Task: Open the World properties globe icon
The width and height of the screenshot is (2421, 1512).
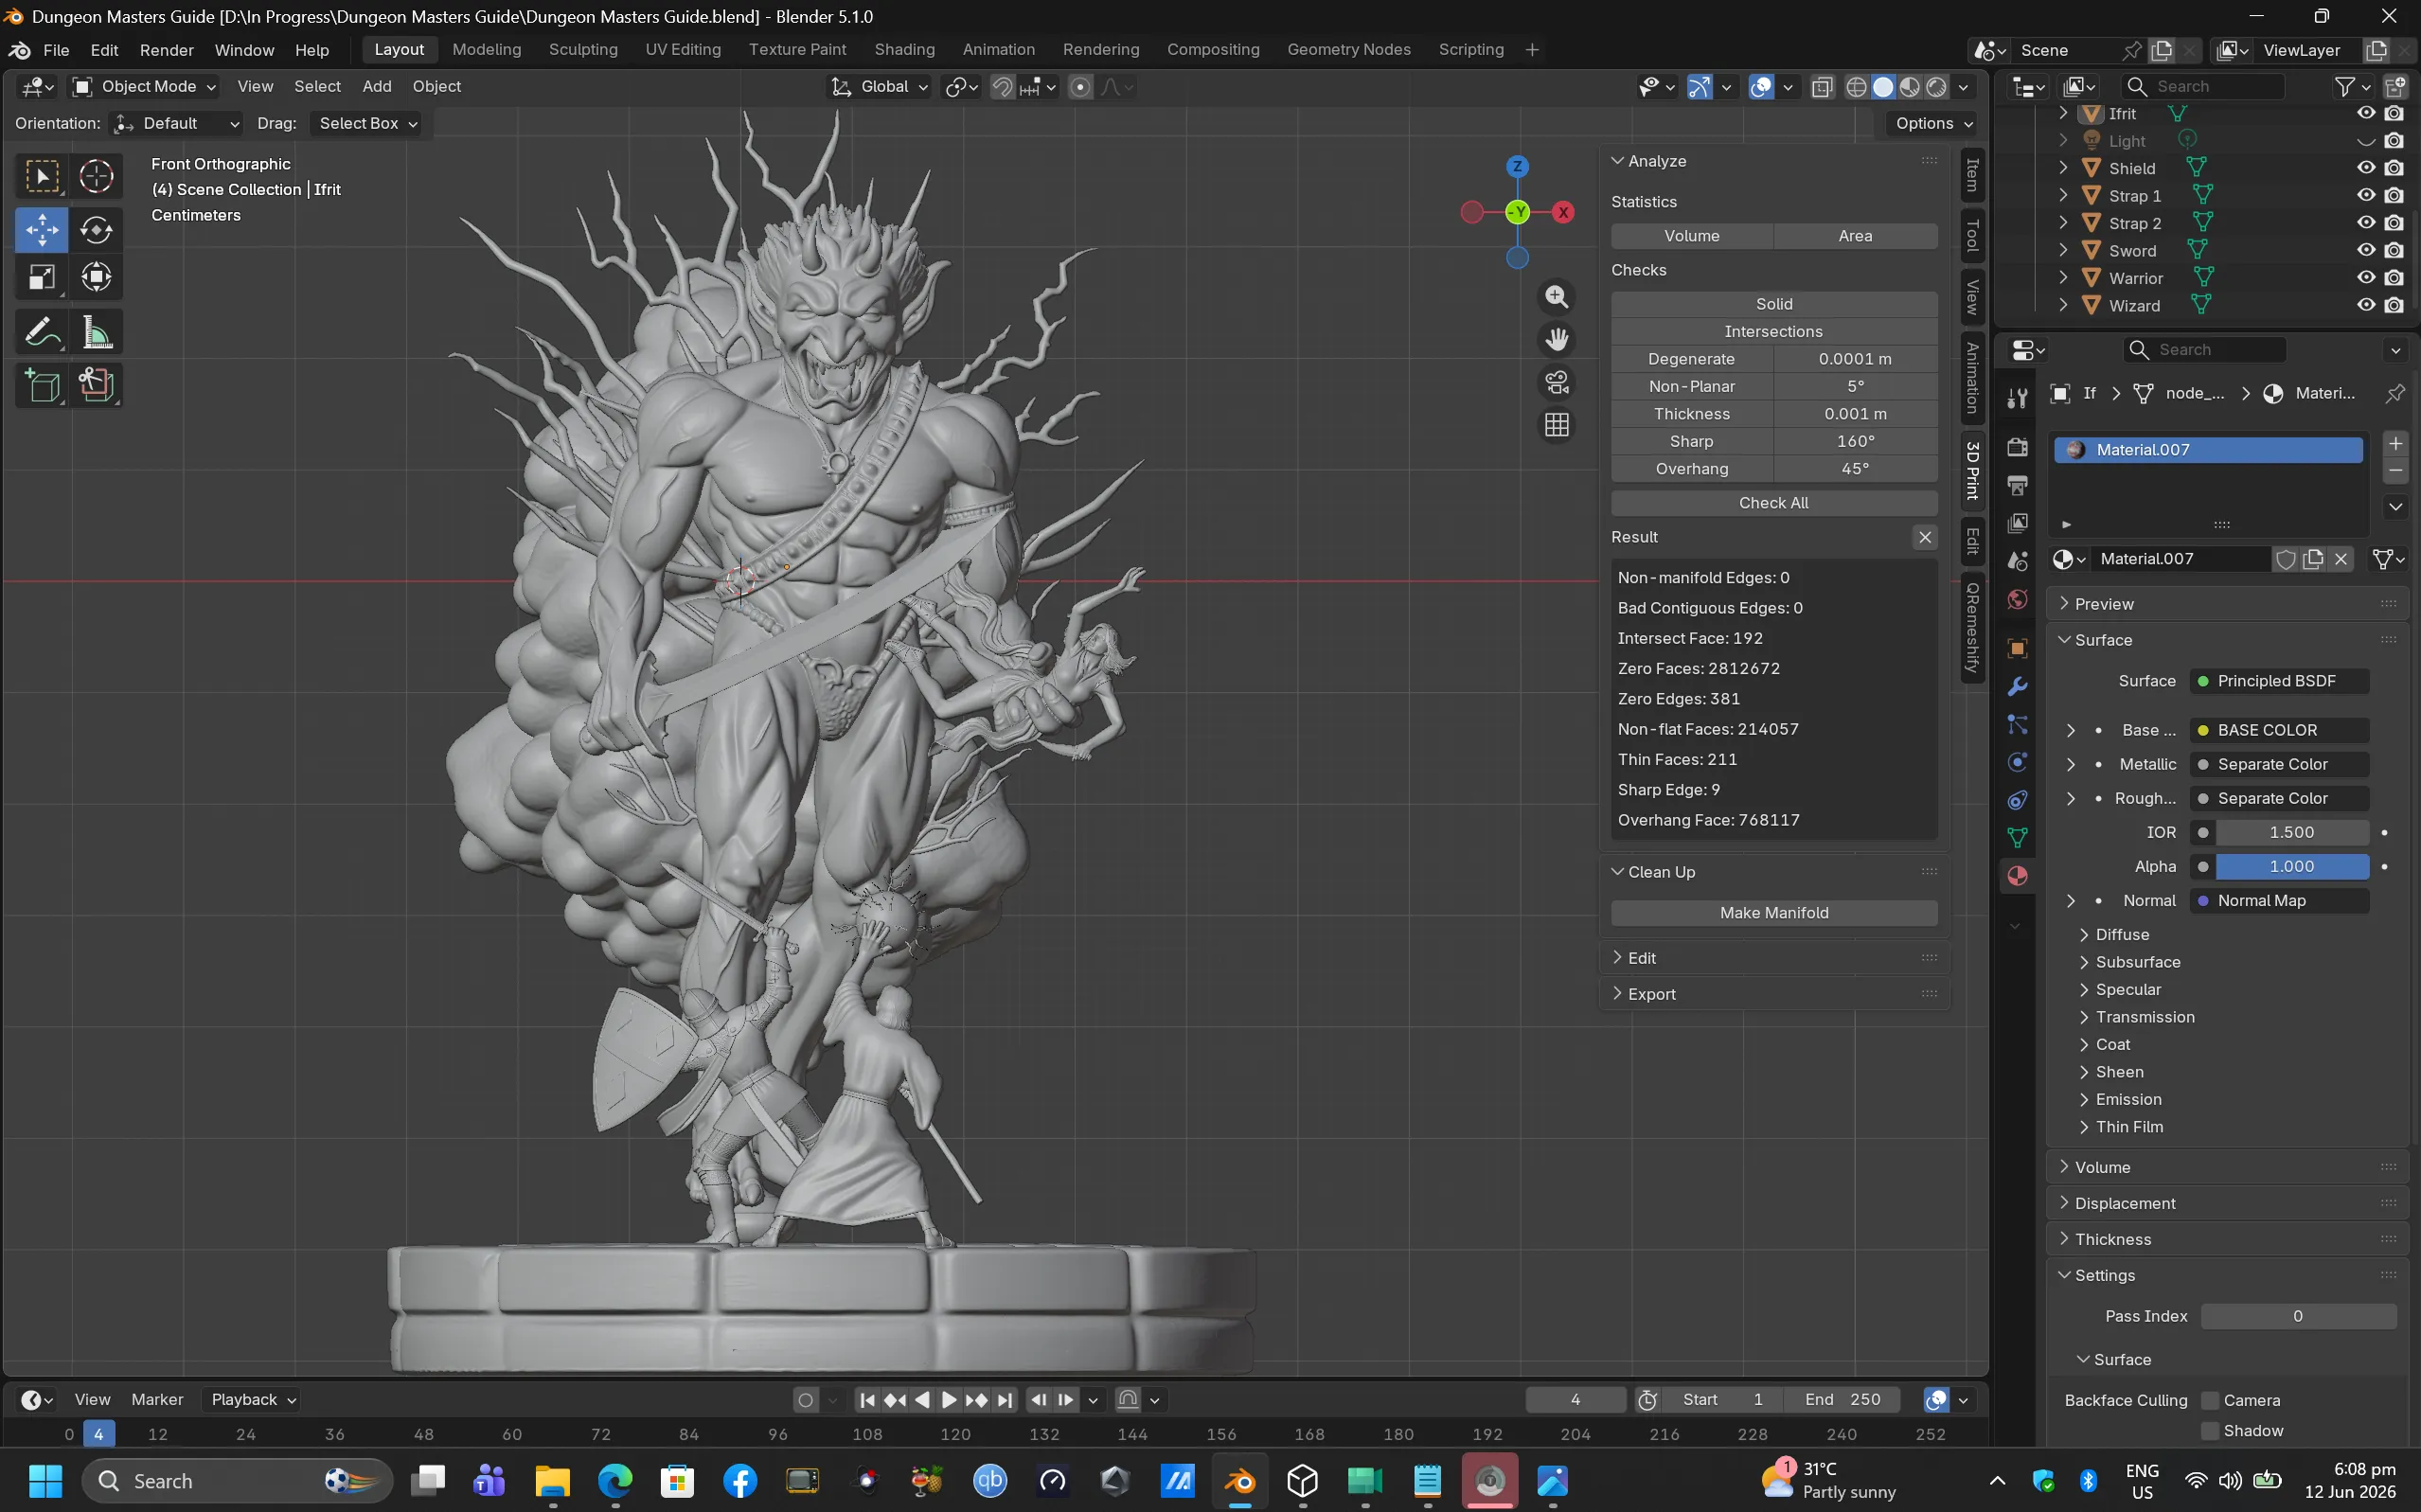Action: pos(2017,600)
